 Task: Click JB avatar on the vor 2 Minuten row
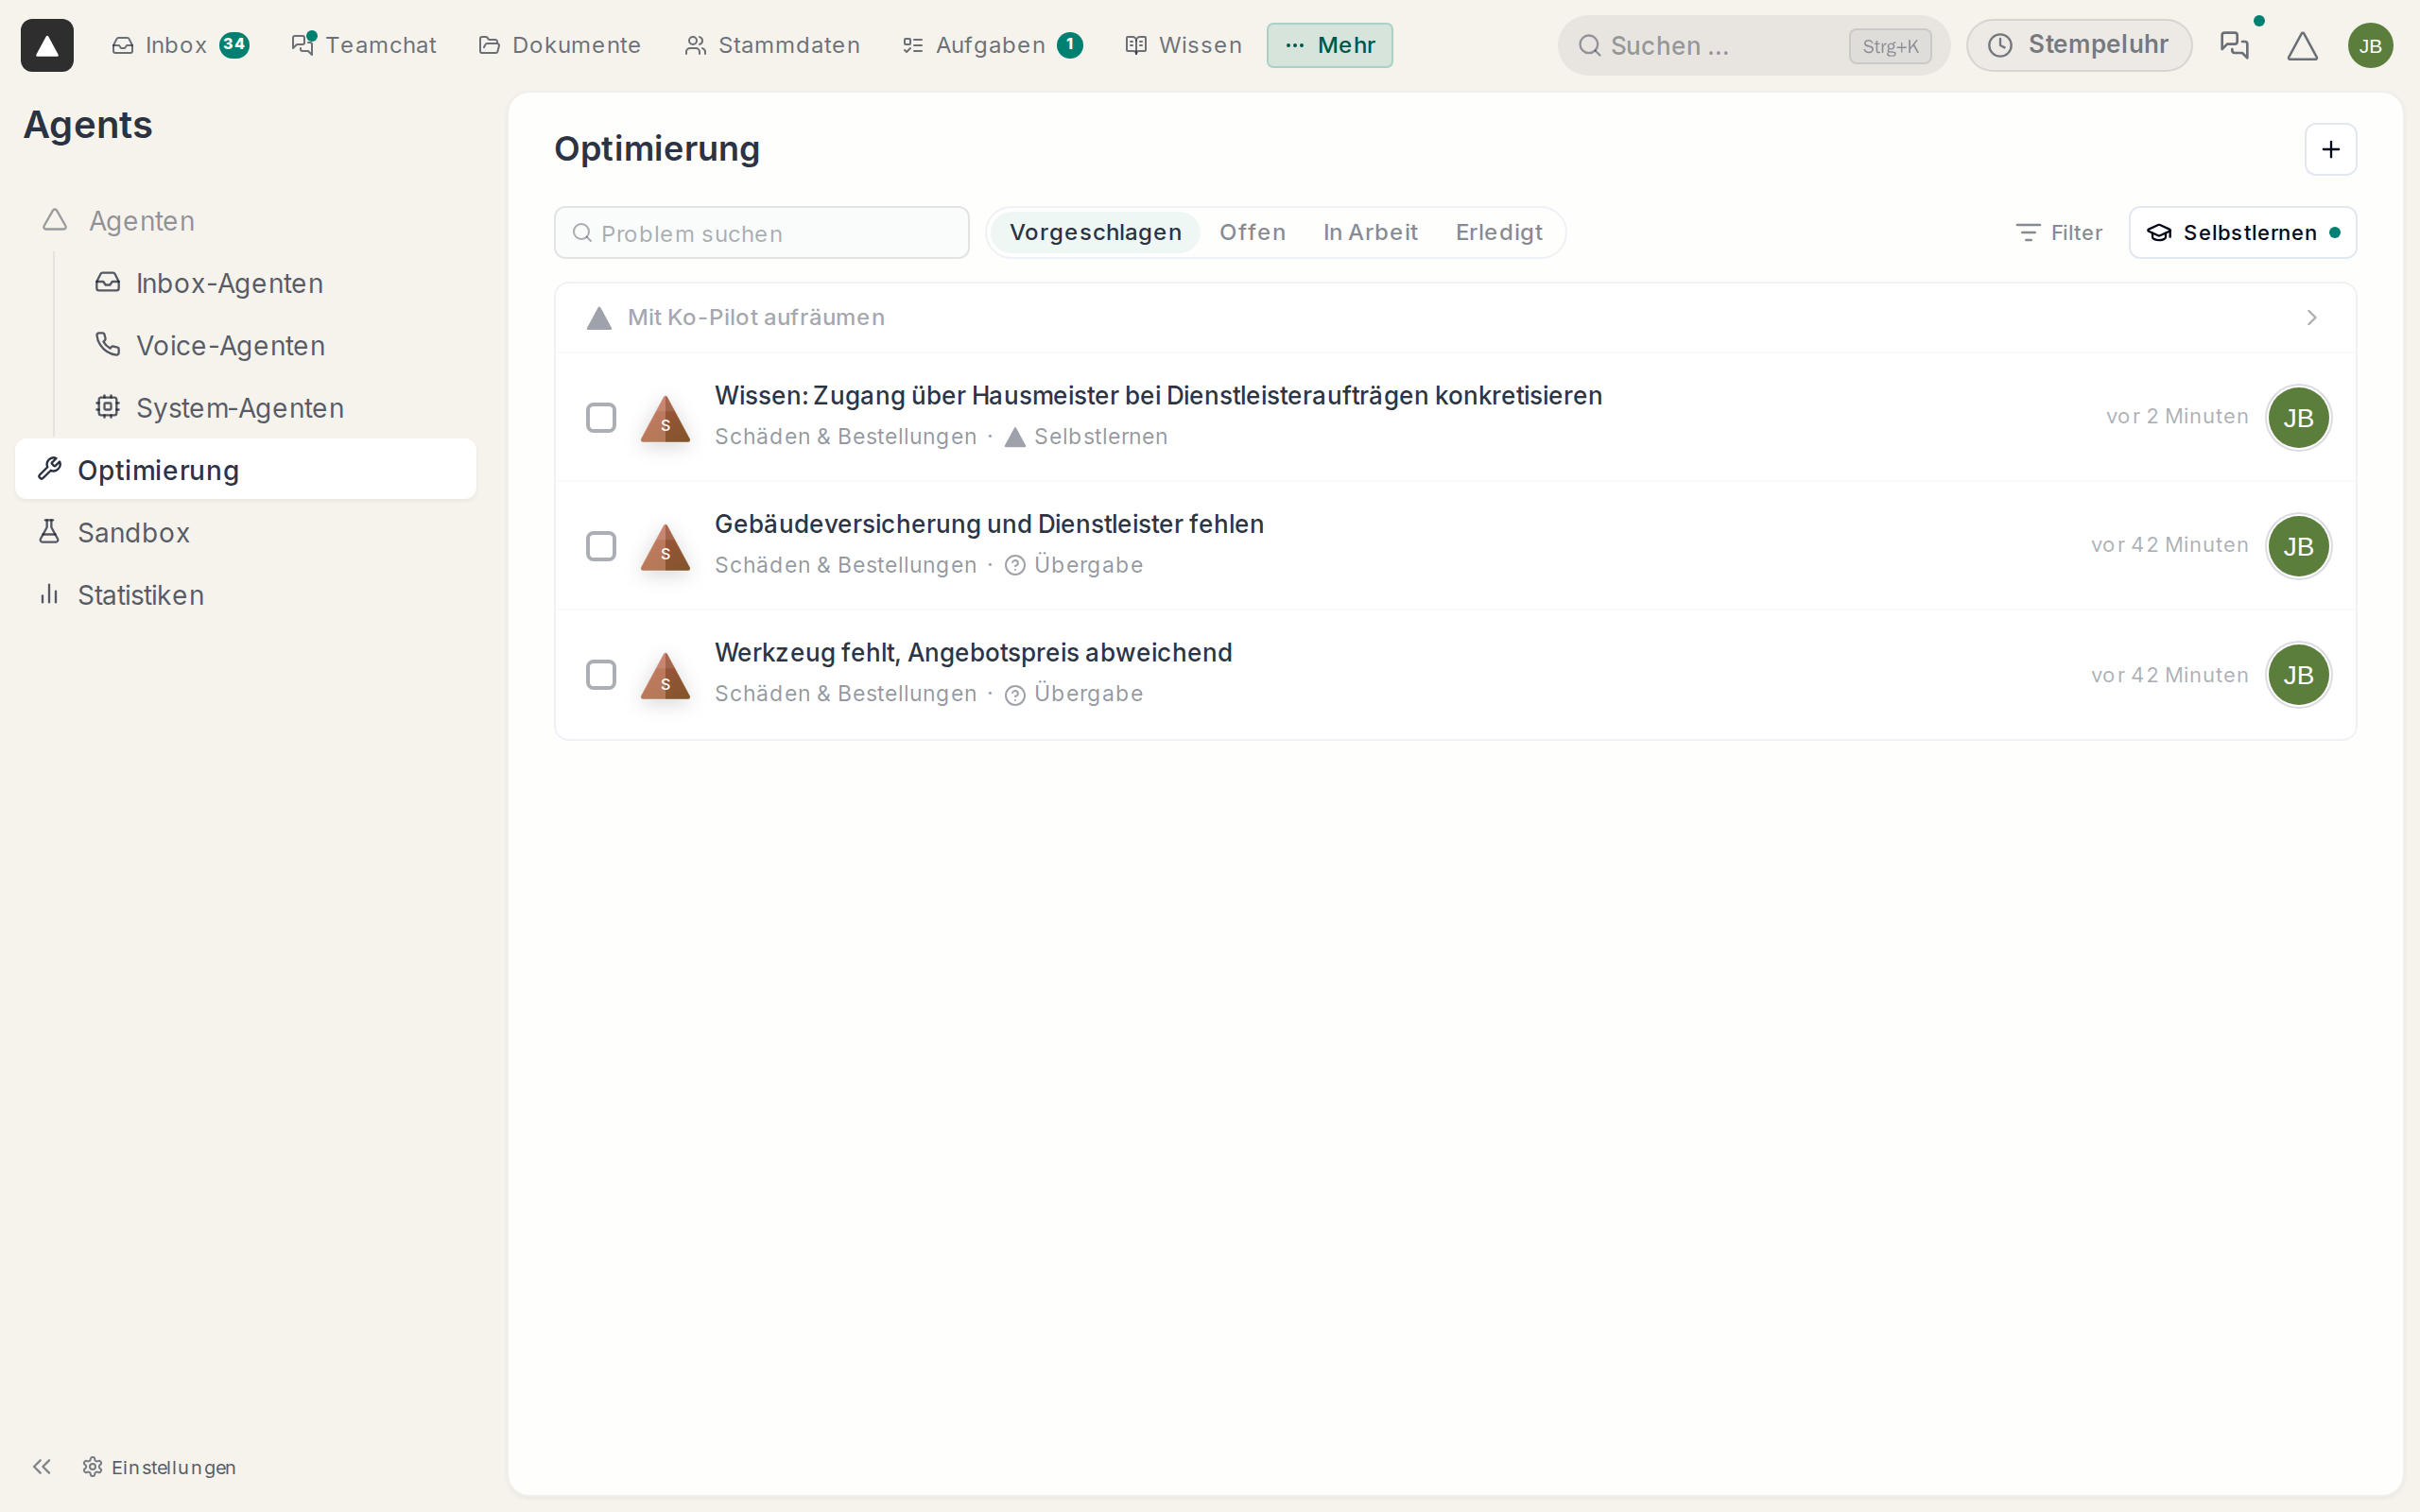2298,418
